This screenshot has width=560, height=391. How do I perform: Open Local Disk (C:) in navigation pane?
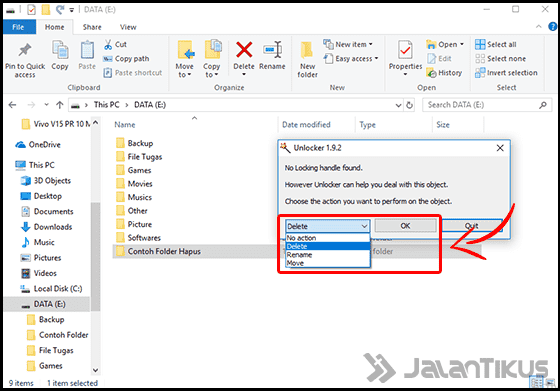tap(51, 289)
